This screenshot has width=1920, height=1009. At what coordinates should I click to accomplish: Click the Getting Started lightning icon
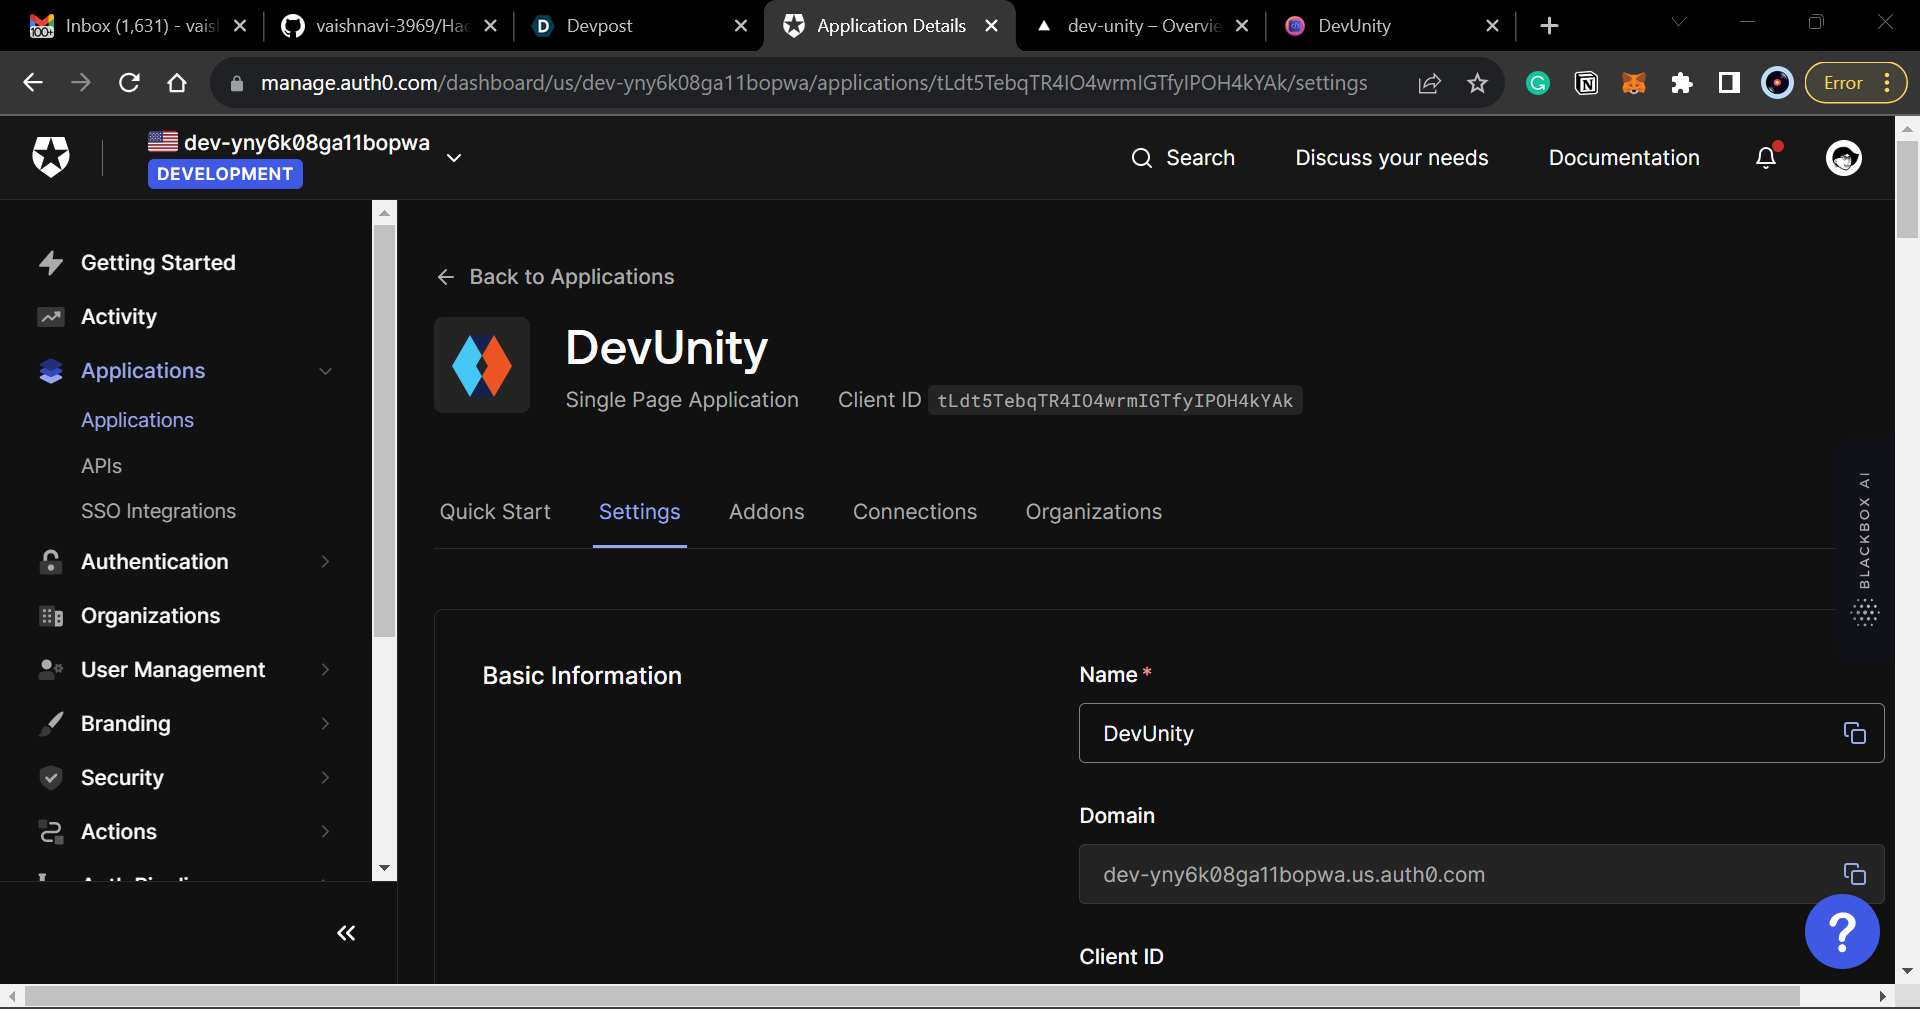(x=51, y=263)
